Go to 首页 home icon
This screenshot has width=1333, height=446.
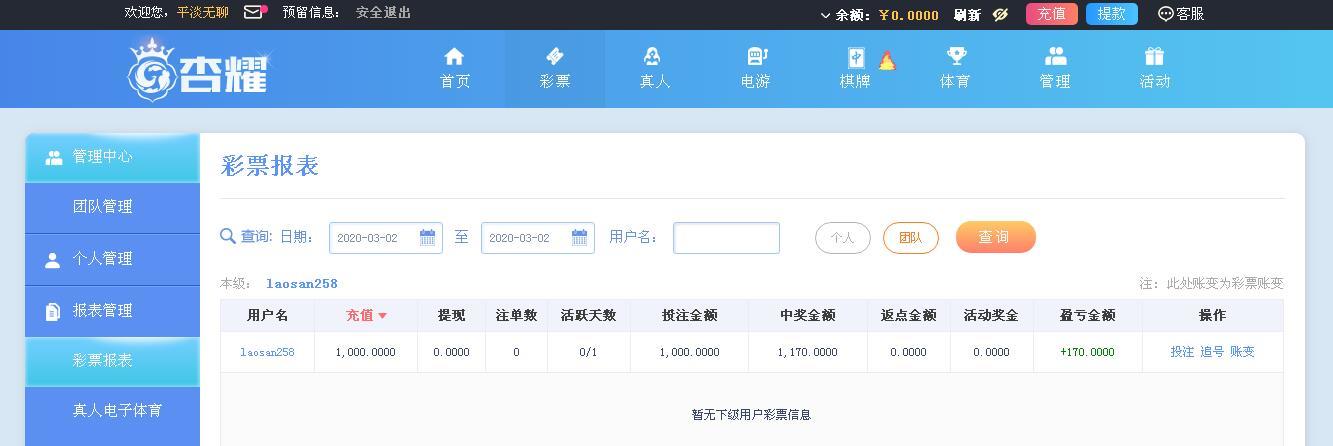pos(455,57)
